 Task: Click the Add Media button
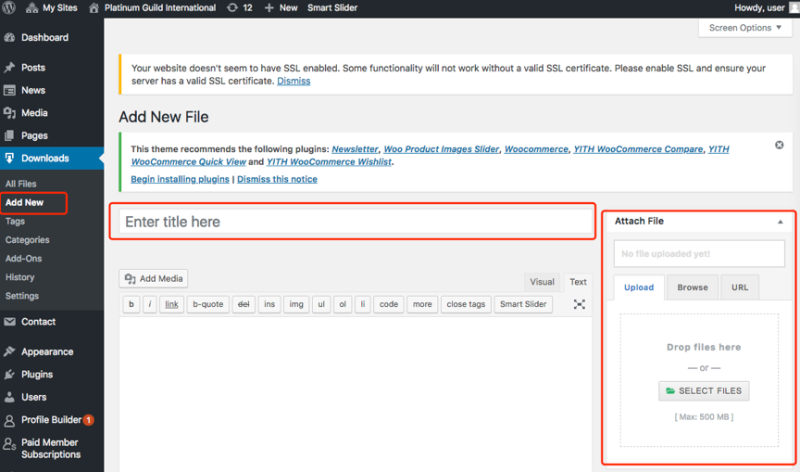[153, 279]
